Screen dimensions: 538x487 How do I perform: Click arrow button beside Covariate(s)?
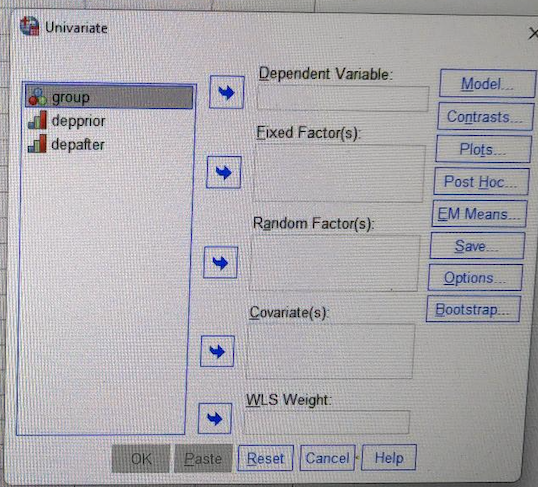click(x=218, y=351)
